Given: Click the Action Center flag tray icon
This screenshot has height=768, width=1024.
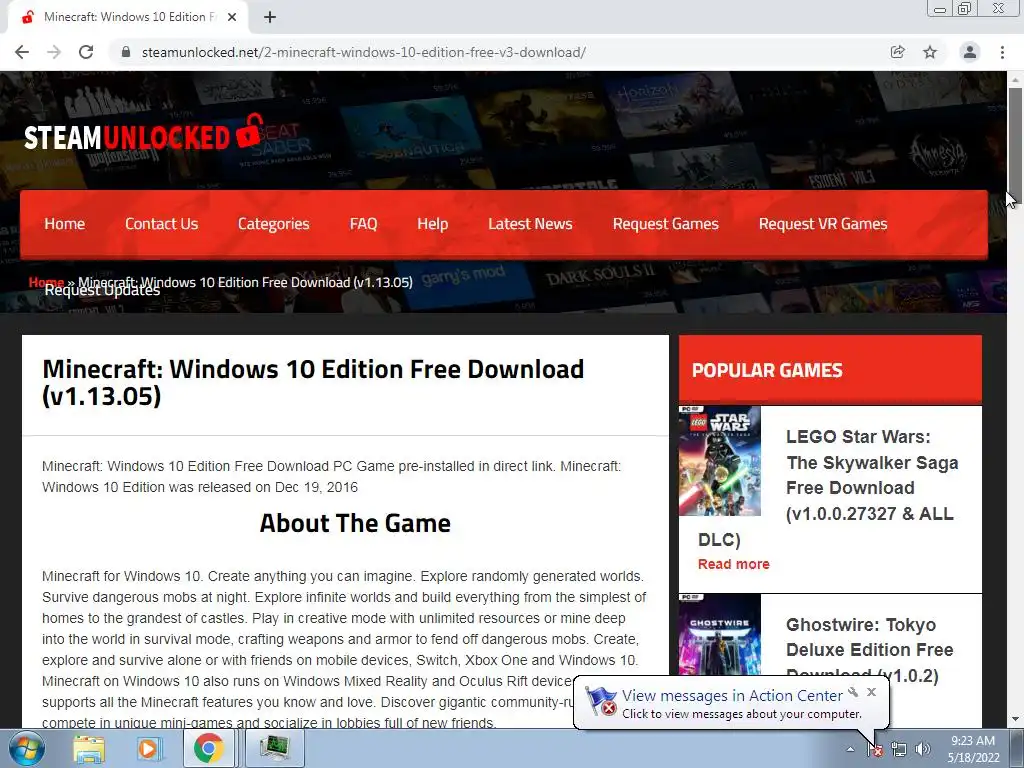Looking at the screenshot, I should [875, 750].
